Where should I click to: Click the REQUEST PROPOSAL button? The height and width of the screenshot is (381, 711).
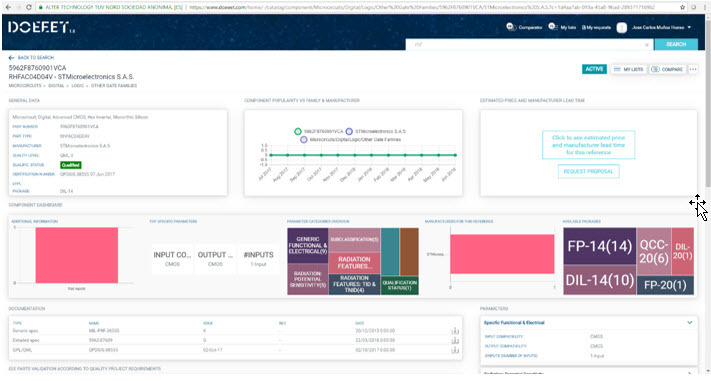pos(588,171)
